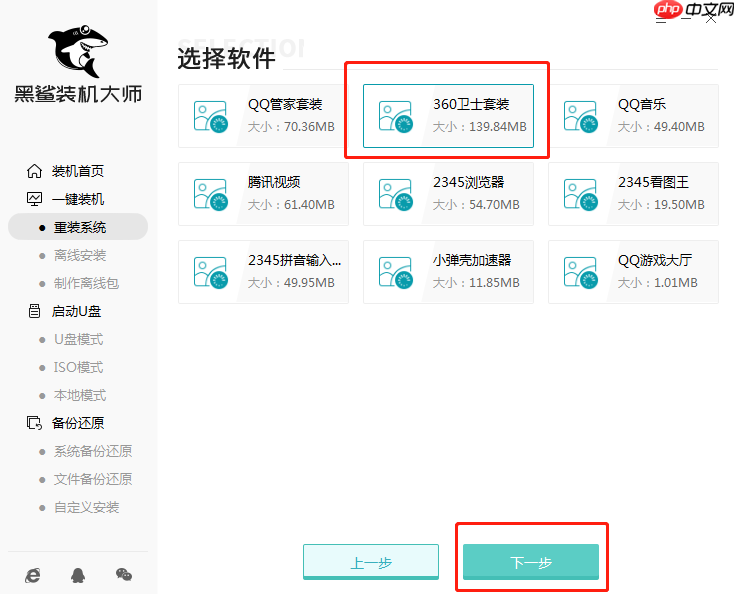Open the 启动U盘 section
The width and height of the screenshot is (735, 594).
pos(76,311)
